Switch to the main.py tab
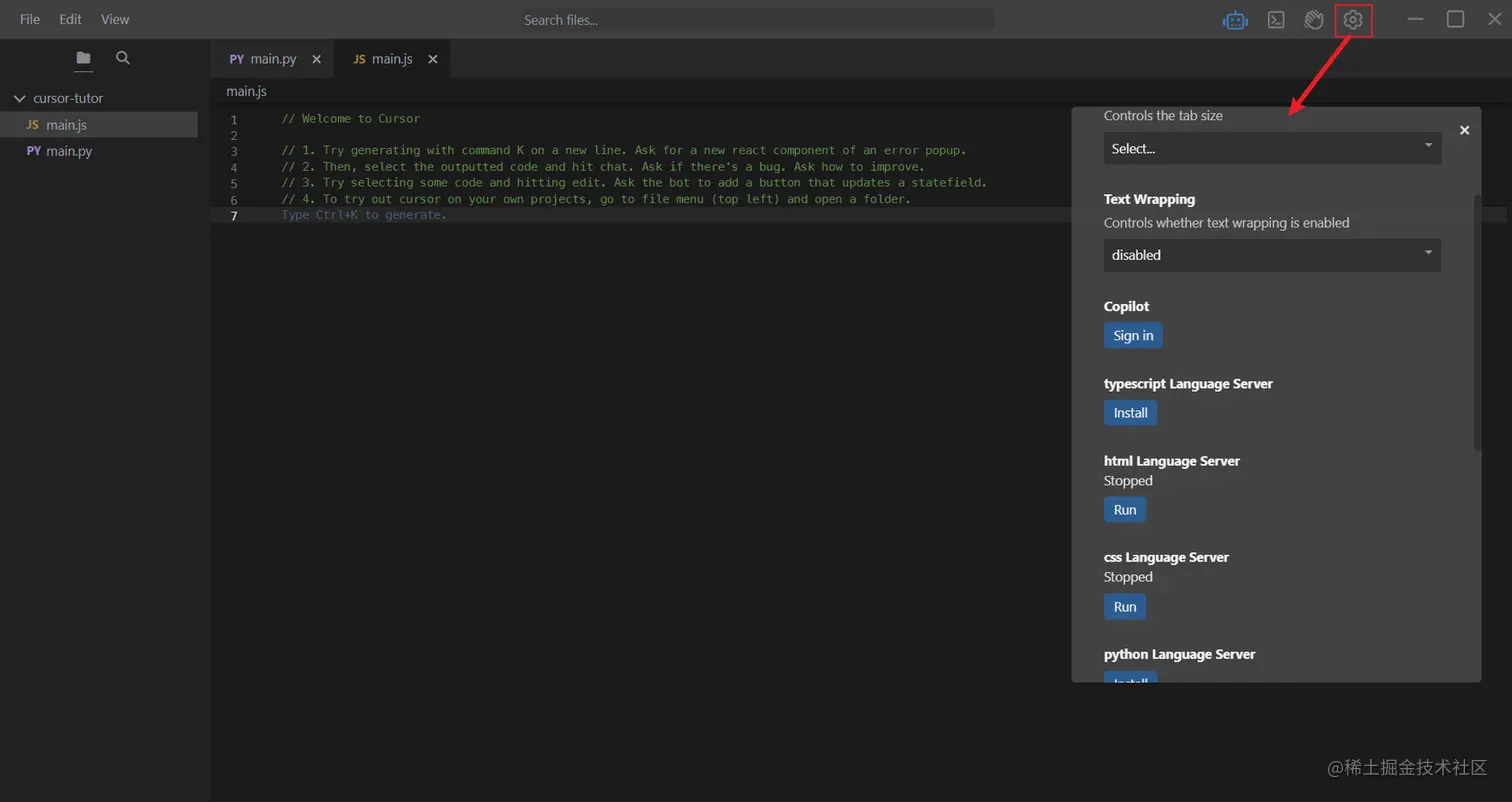The width and height of the screenshot is (1512, 802). (264, 59)
